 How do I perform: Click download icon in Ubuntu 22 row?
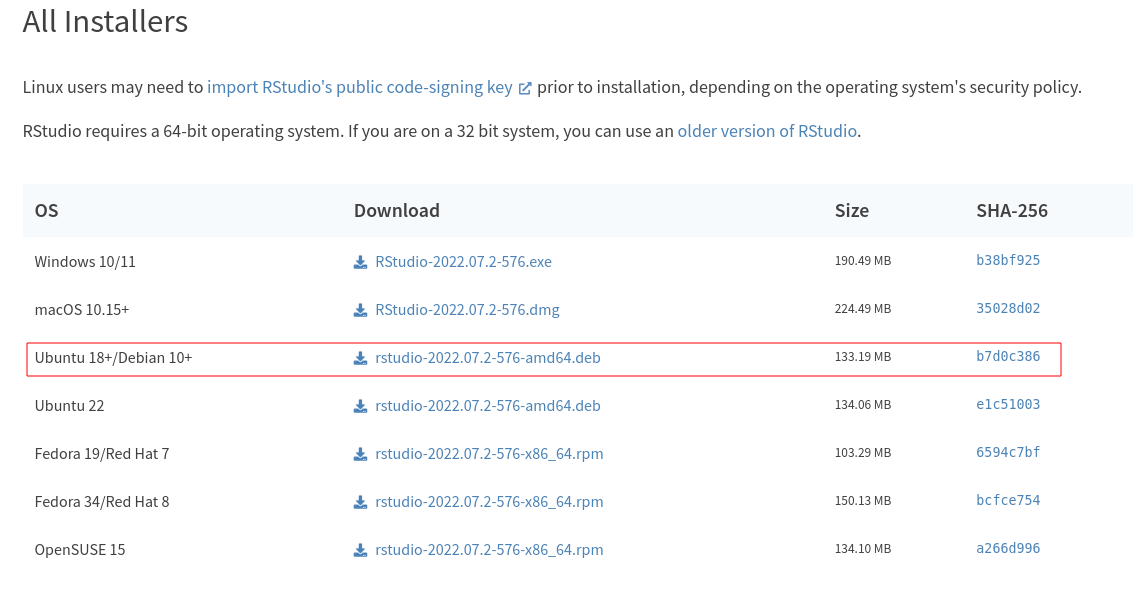click(x=360, y=406)
